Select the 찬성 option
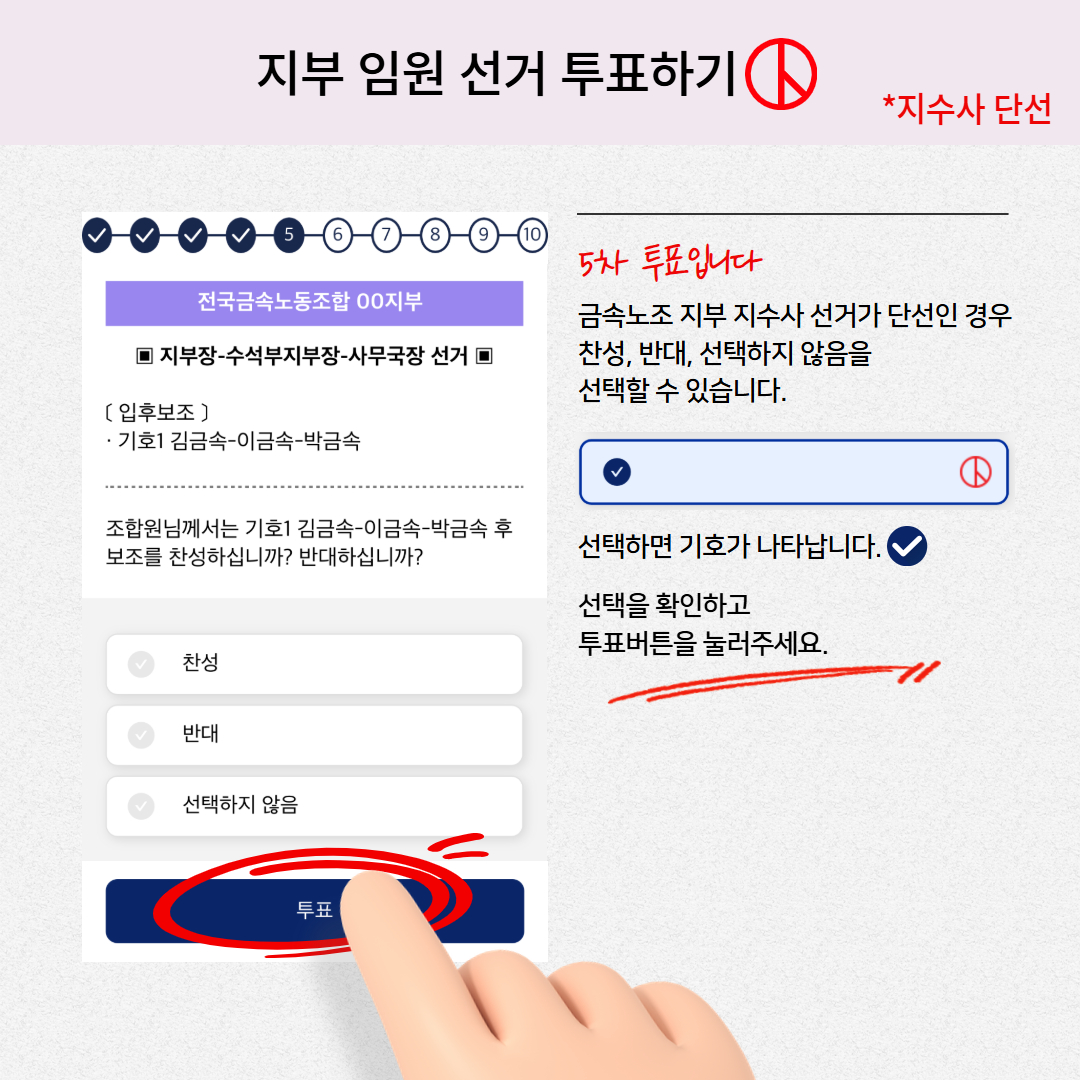The image size is (1080, 1080). point(314,664)
